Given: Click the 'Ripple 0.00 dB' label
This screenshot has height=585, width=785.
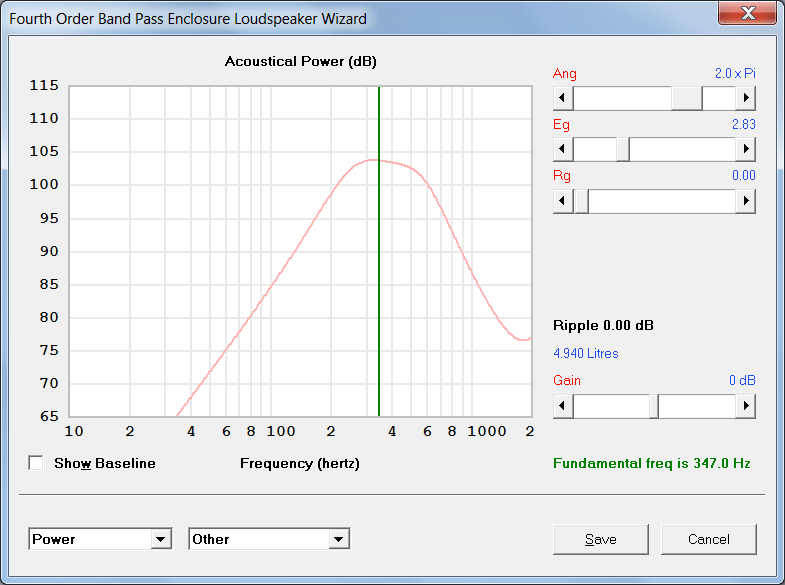Looking at the screenshot, I should (603, 326).
